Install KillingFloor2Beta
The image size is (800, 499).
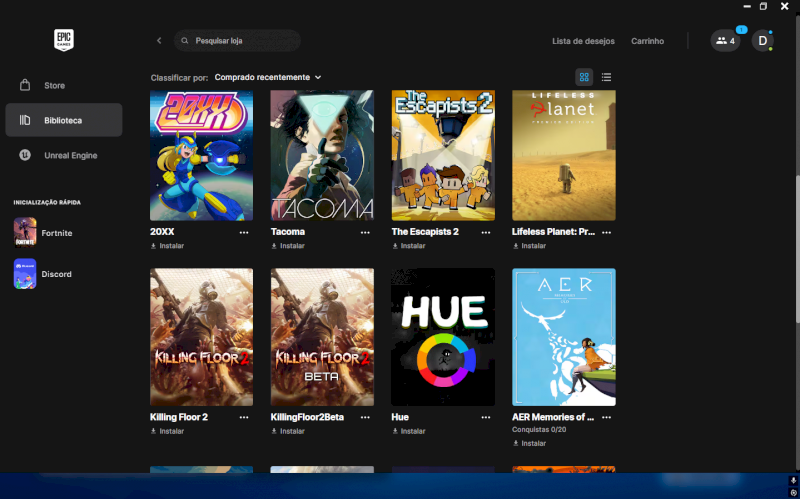tap(288, 431)
